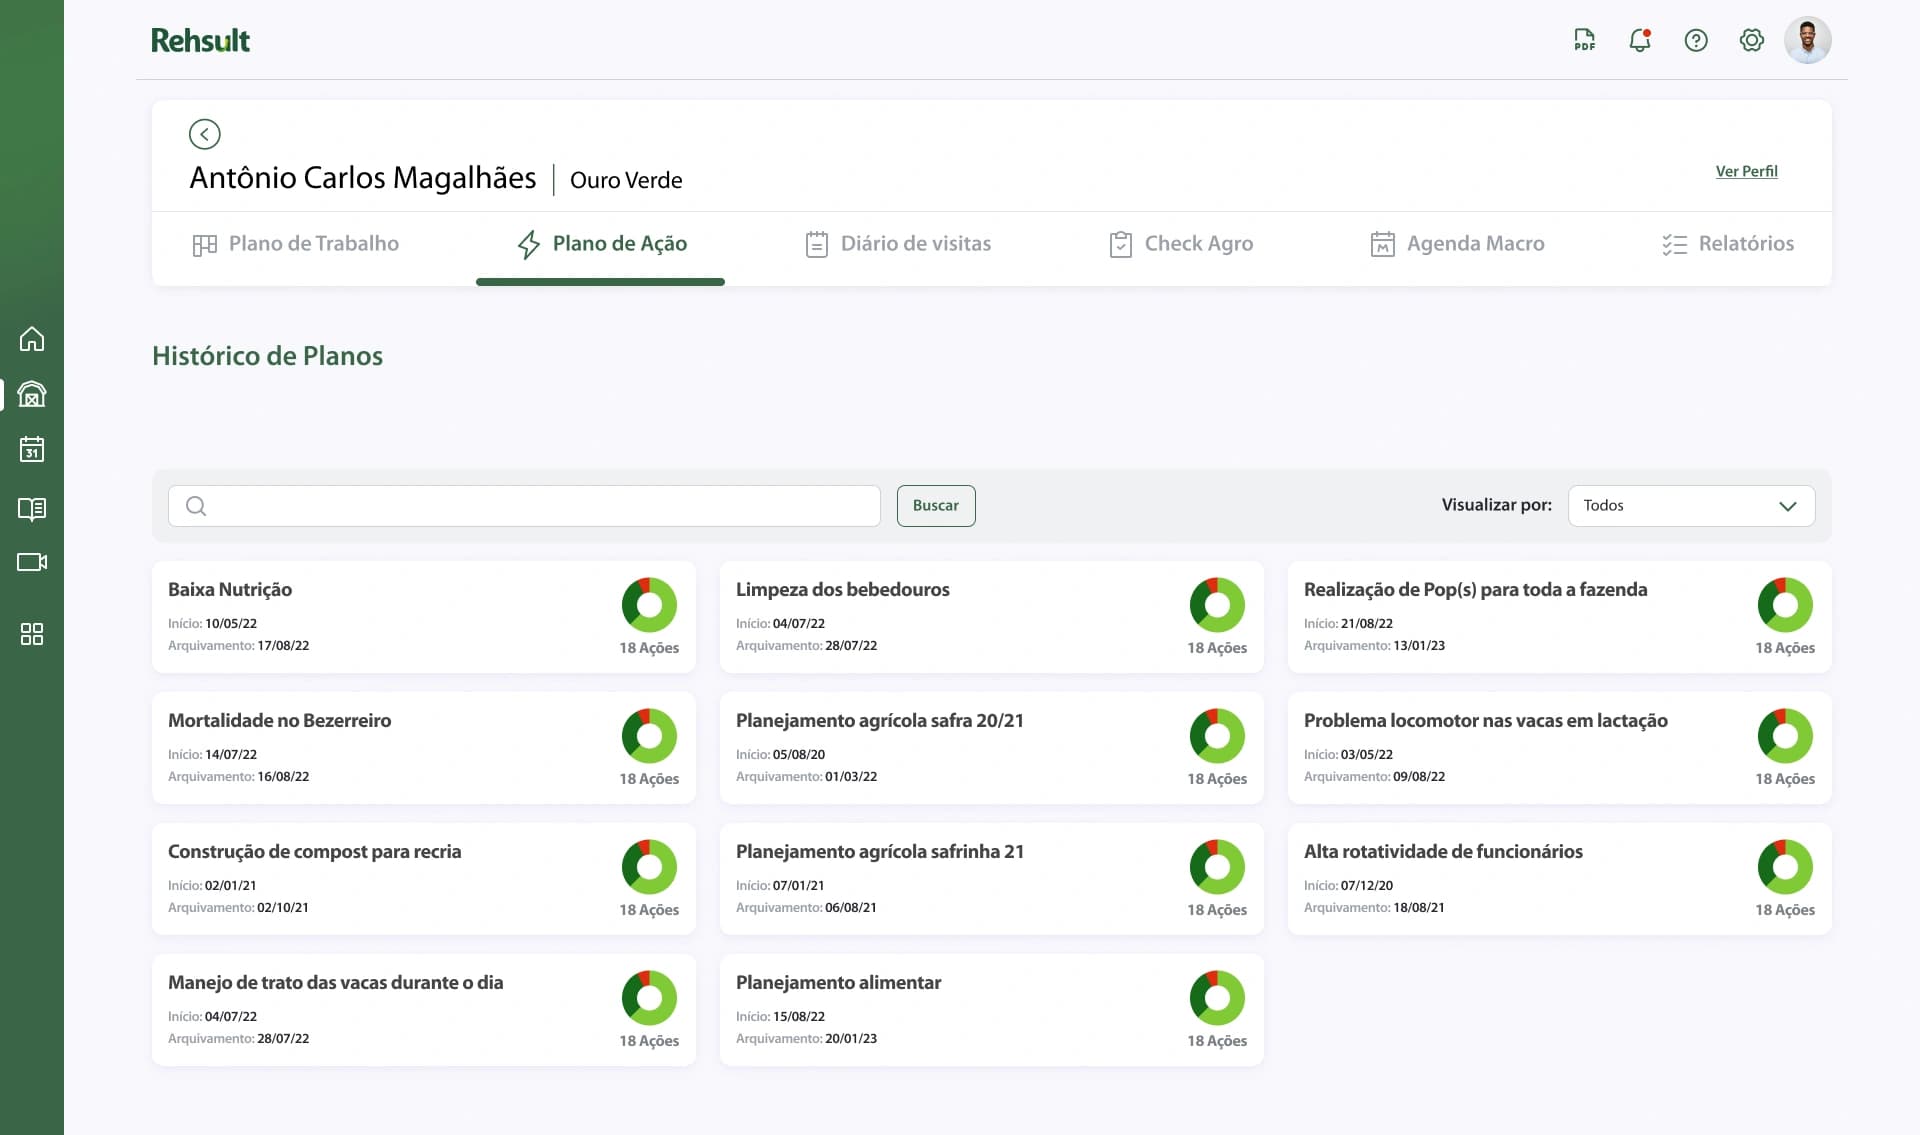Click Mortalidade no Bezerreiro donut chart
Viewport: 1920px width, 1135px height.
tap(649, 736)
